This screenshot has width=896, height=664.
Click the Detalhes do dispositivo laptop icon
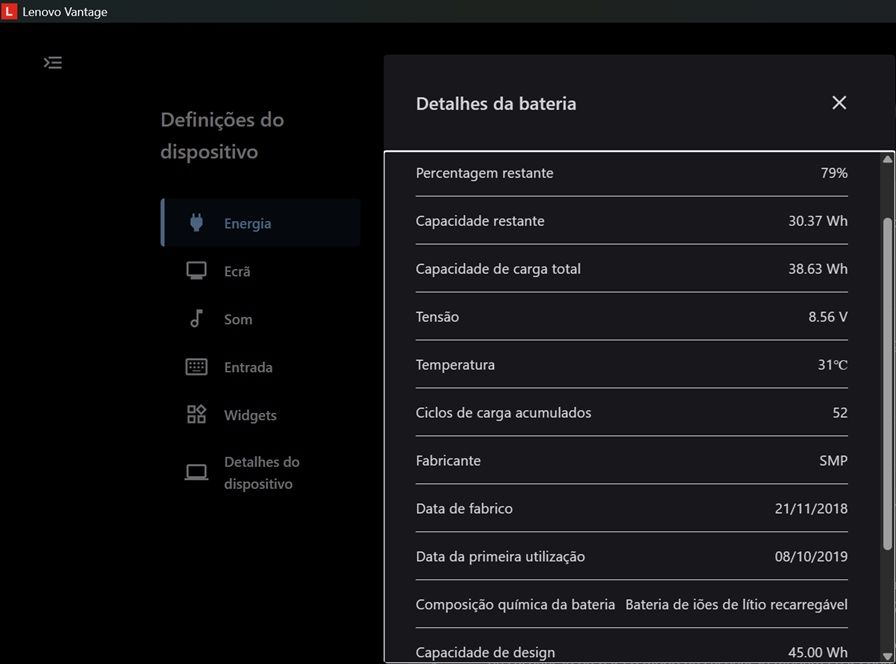pos(196,472)
